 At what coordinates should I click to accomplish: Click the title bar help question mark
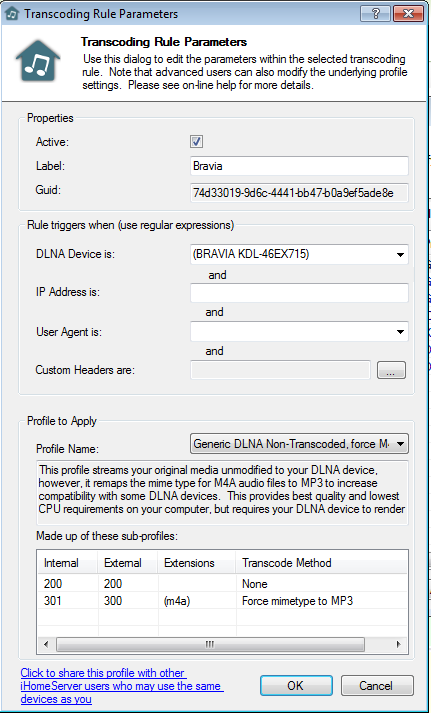376,13
